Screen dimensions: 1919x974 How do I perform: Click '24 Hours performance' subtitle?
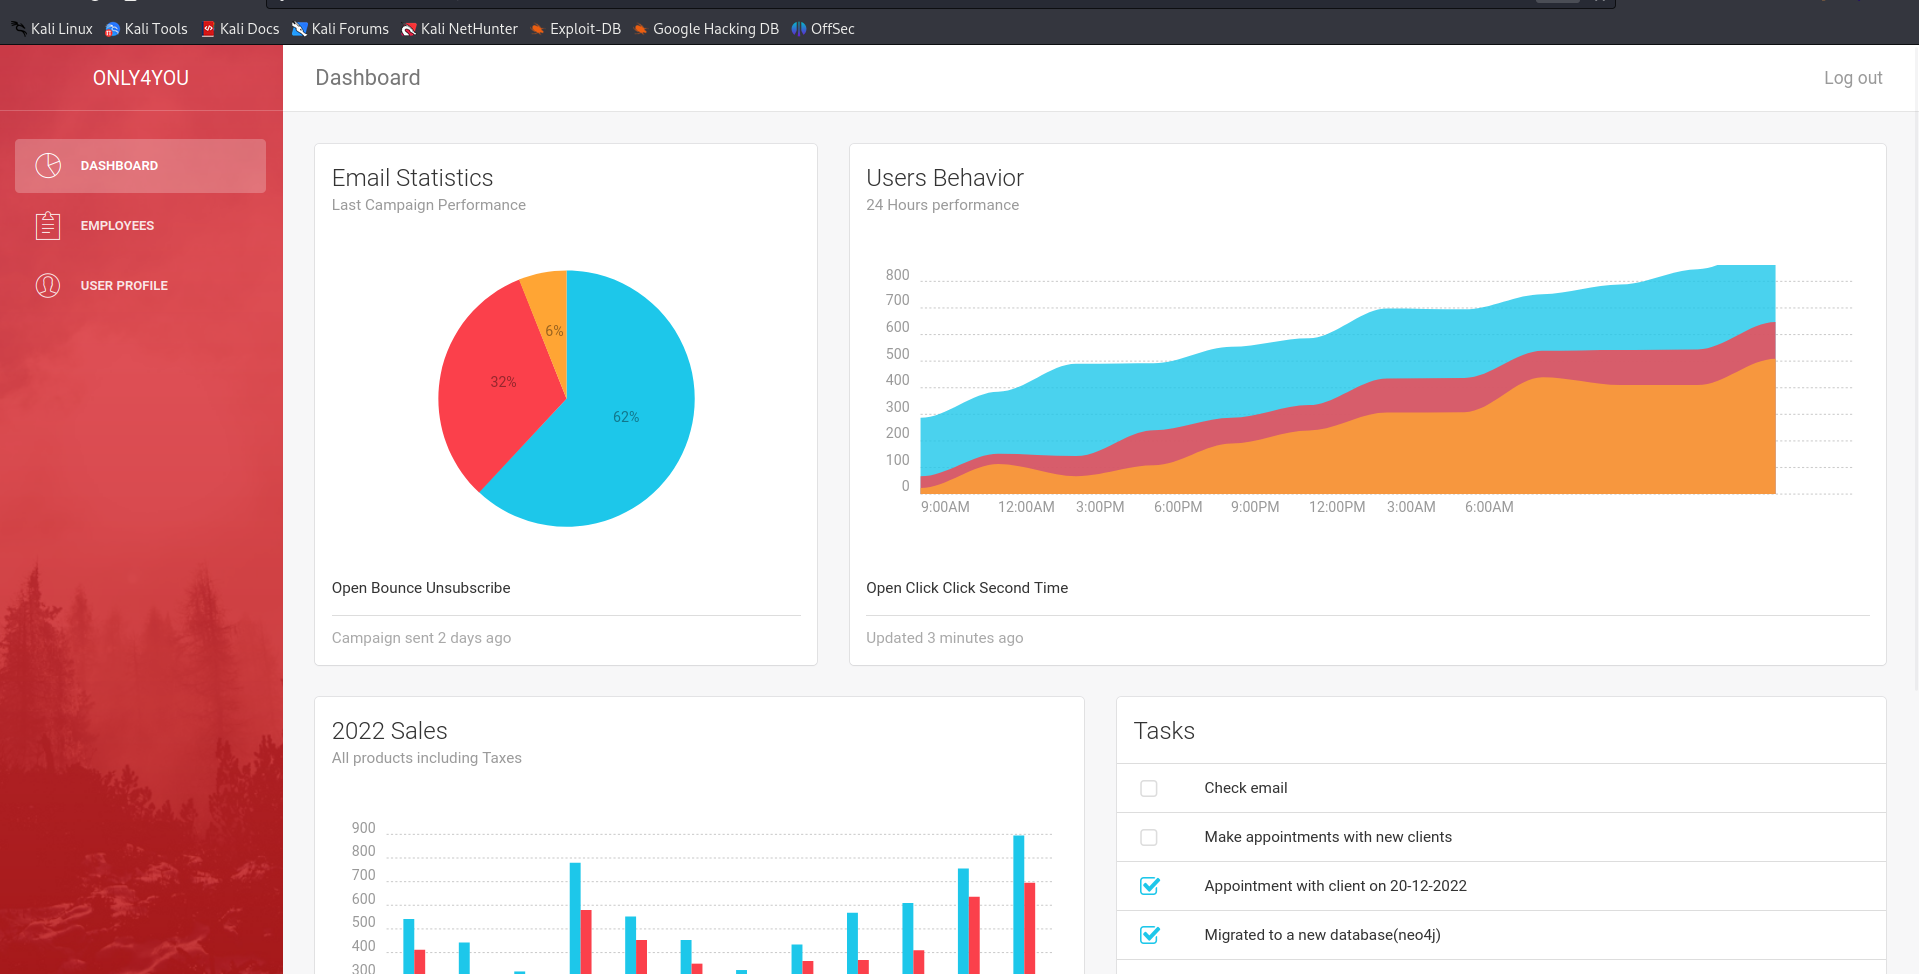pos(943,205)
